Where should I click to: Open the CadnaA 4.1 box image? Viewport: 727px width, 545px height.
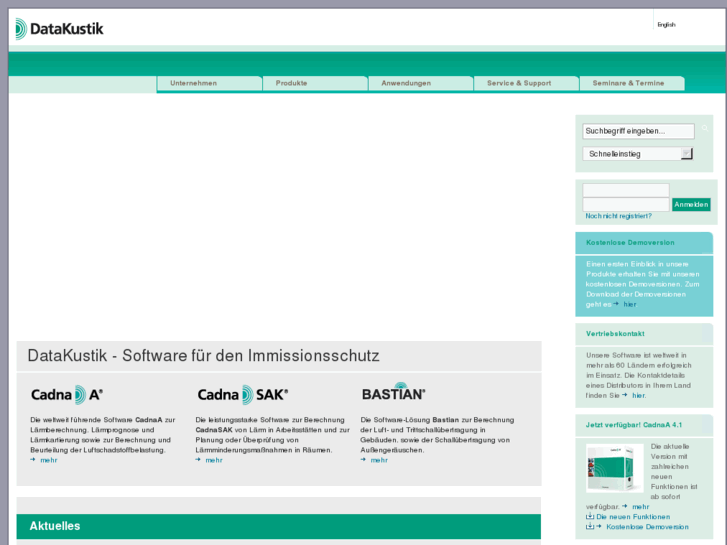(614, 468)
